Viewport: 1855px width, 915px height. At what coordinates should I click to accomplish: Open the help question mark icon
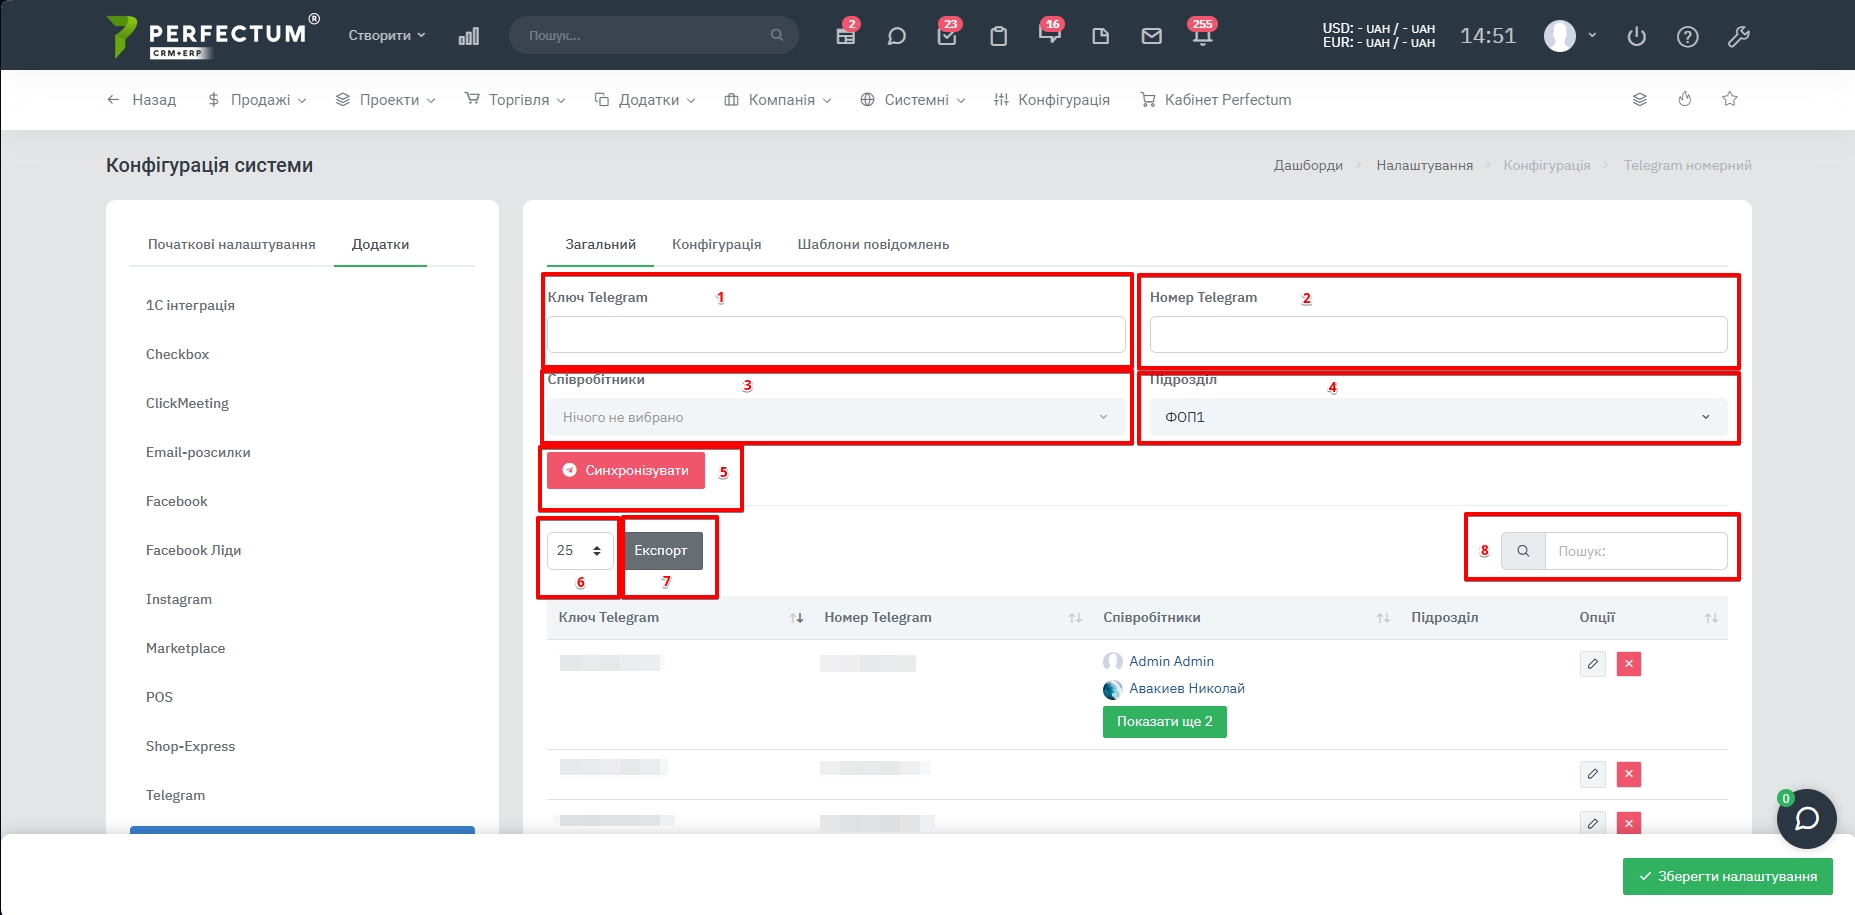pos(1687,37)
